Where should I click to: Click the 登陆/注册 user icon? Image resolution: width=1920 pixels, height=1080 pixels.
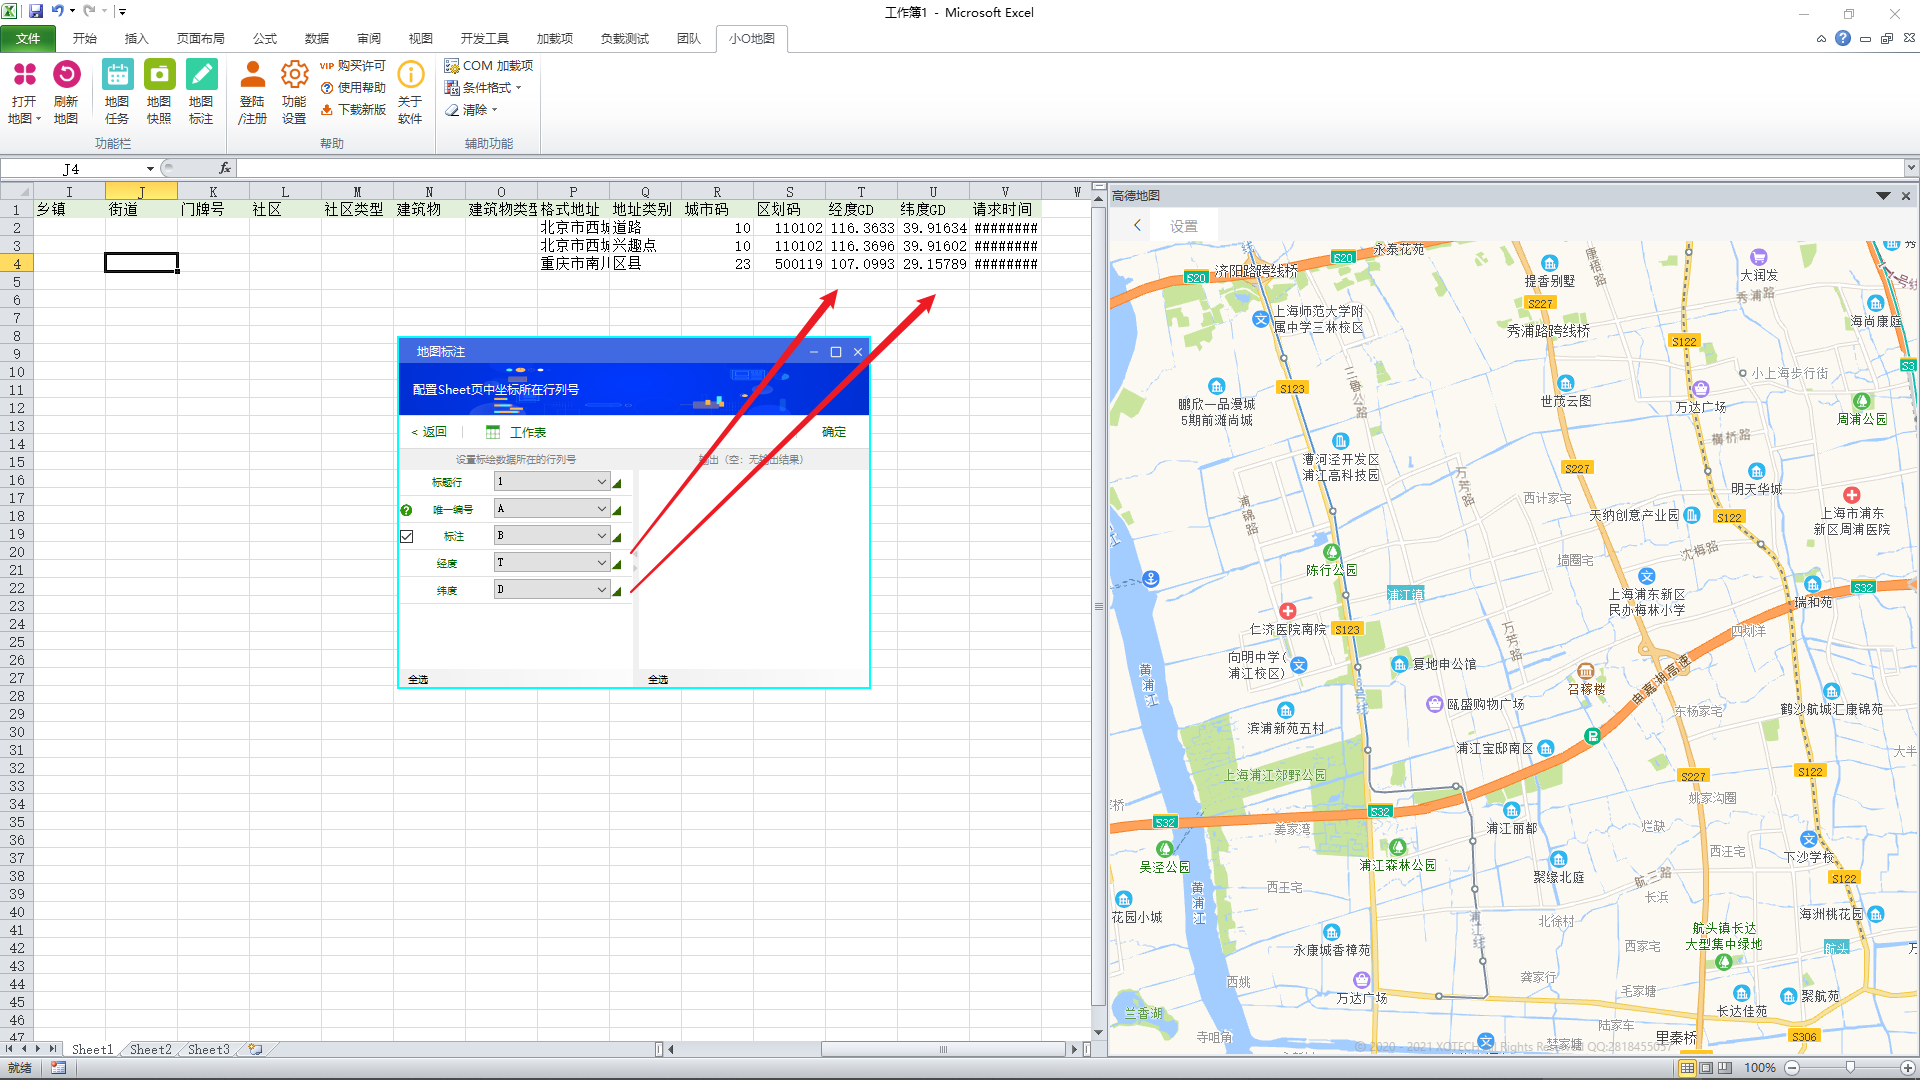[252, 75]
